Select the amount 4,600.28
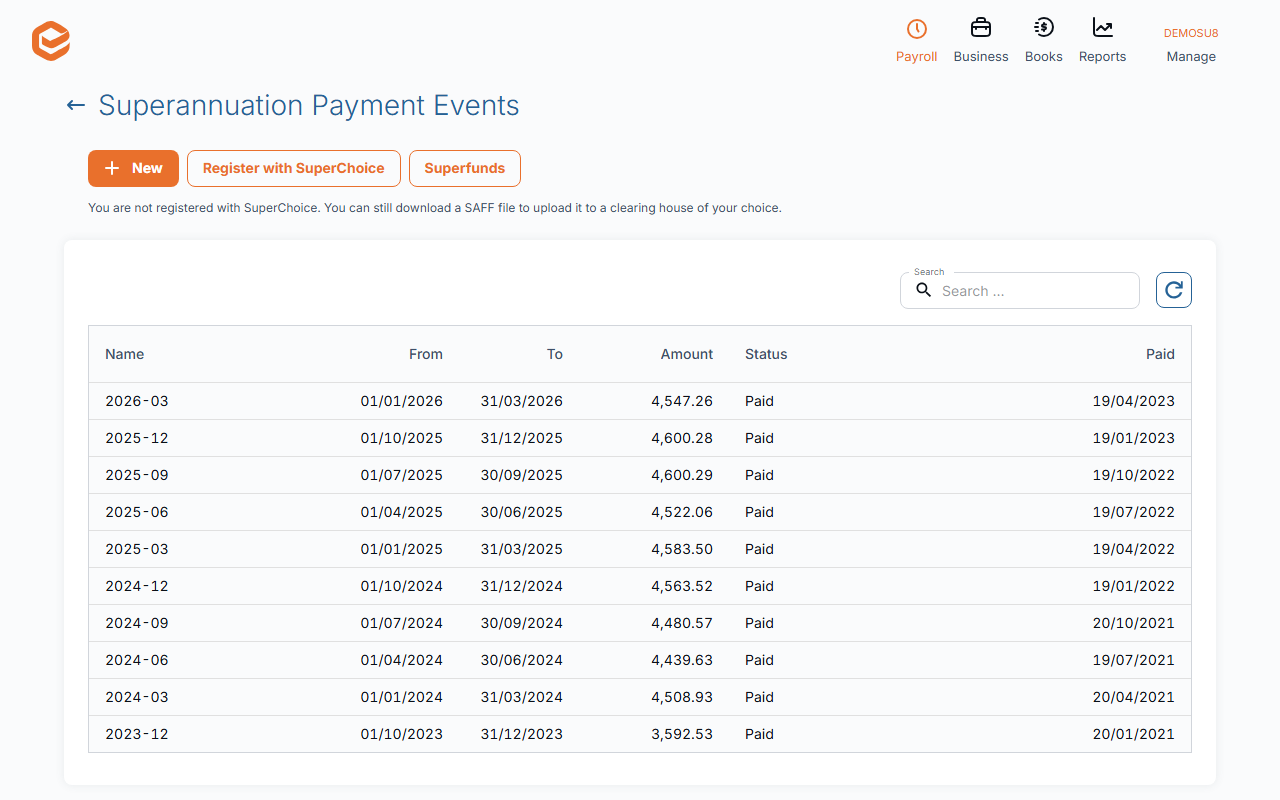Screen dimensions: 1280x800 682,438
